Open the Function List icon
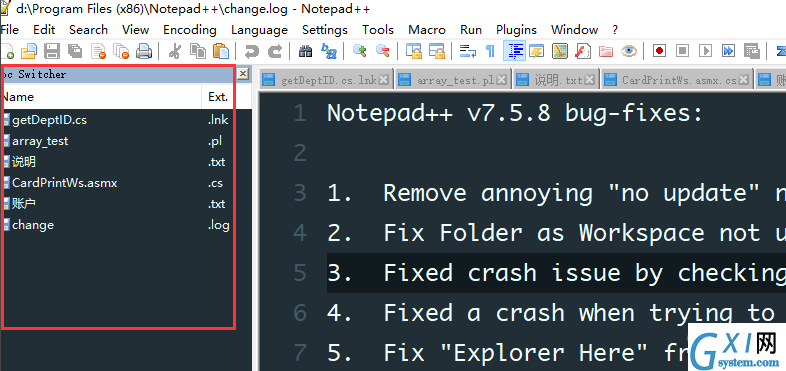The height and width of the screenshot is (371, 786). point(582,51)
